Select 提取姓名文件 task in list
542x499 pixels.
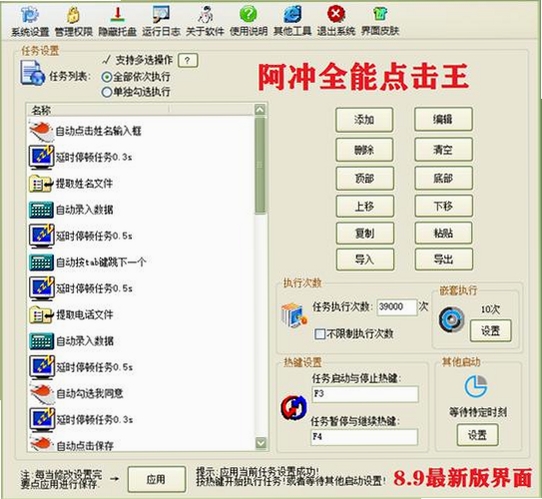click(x=140, y=183)
